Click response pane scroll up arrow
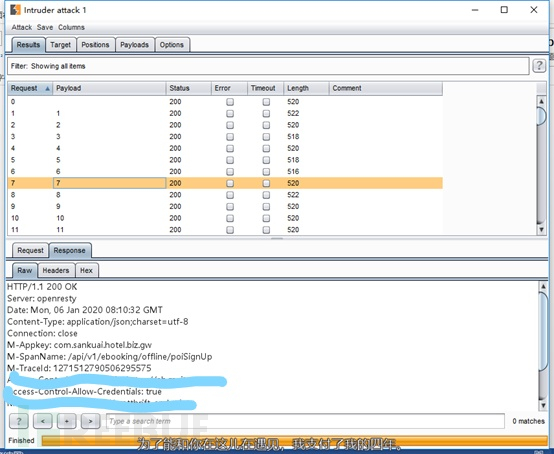Screen dimensions: 554x454 (x=543, y=286)
